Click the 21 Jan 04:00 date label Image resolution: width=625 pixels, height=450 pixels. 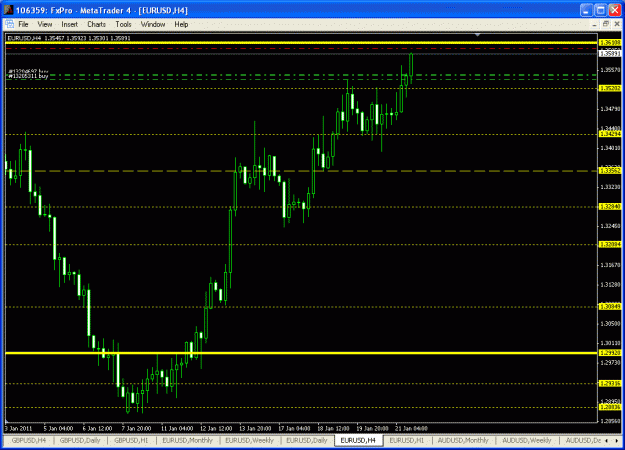tap(411, 428)
